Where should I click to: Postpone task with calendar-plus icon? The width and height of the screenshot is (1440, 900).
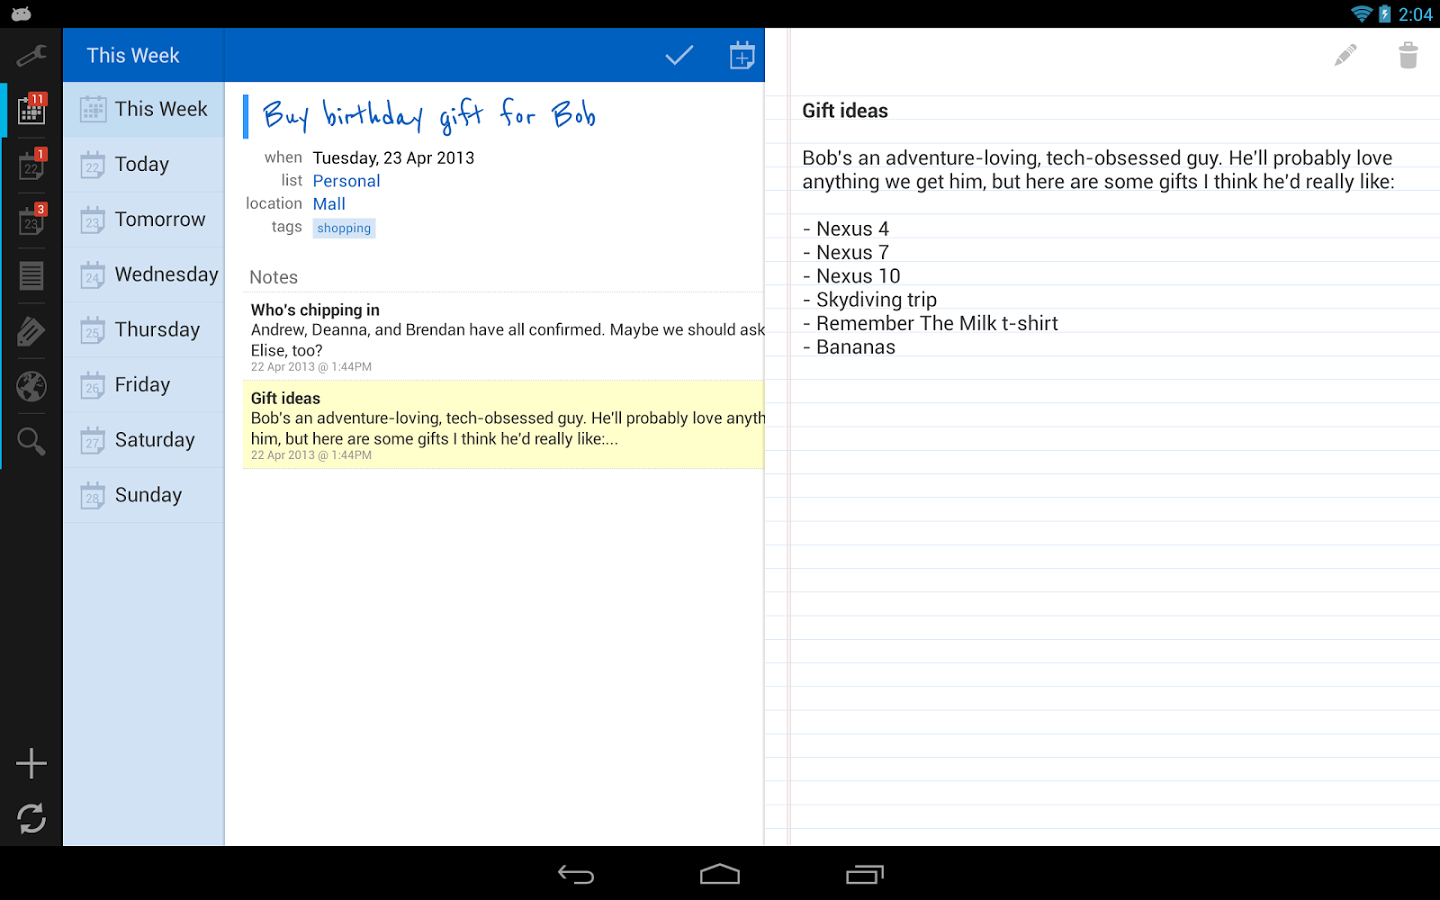(x=742, y=55)
